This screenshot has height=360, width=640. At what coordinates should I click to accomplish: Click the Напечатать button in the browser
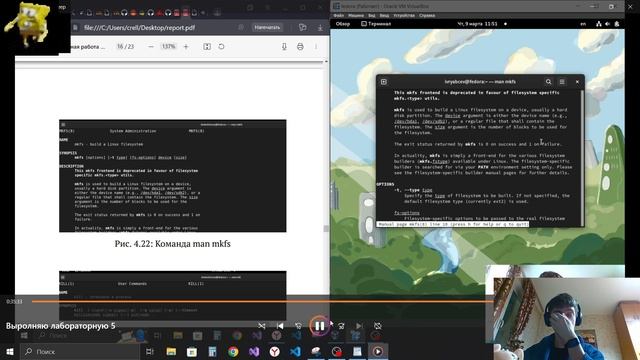pyautogui.click(x=267, y=27)
